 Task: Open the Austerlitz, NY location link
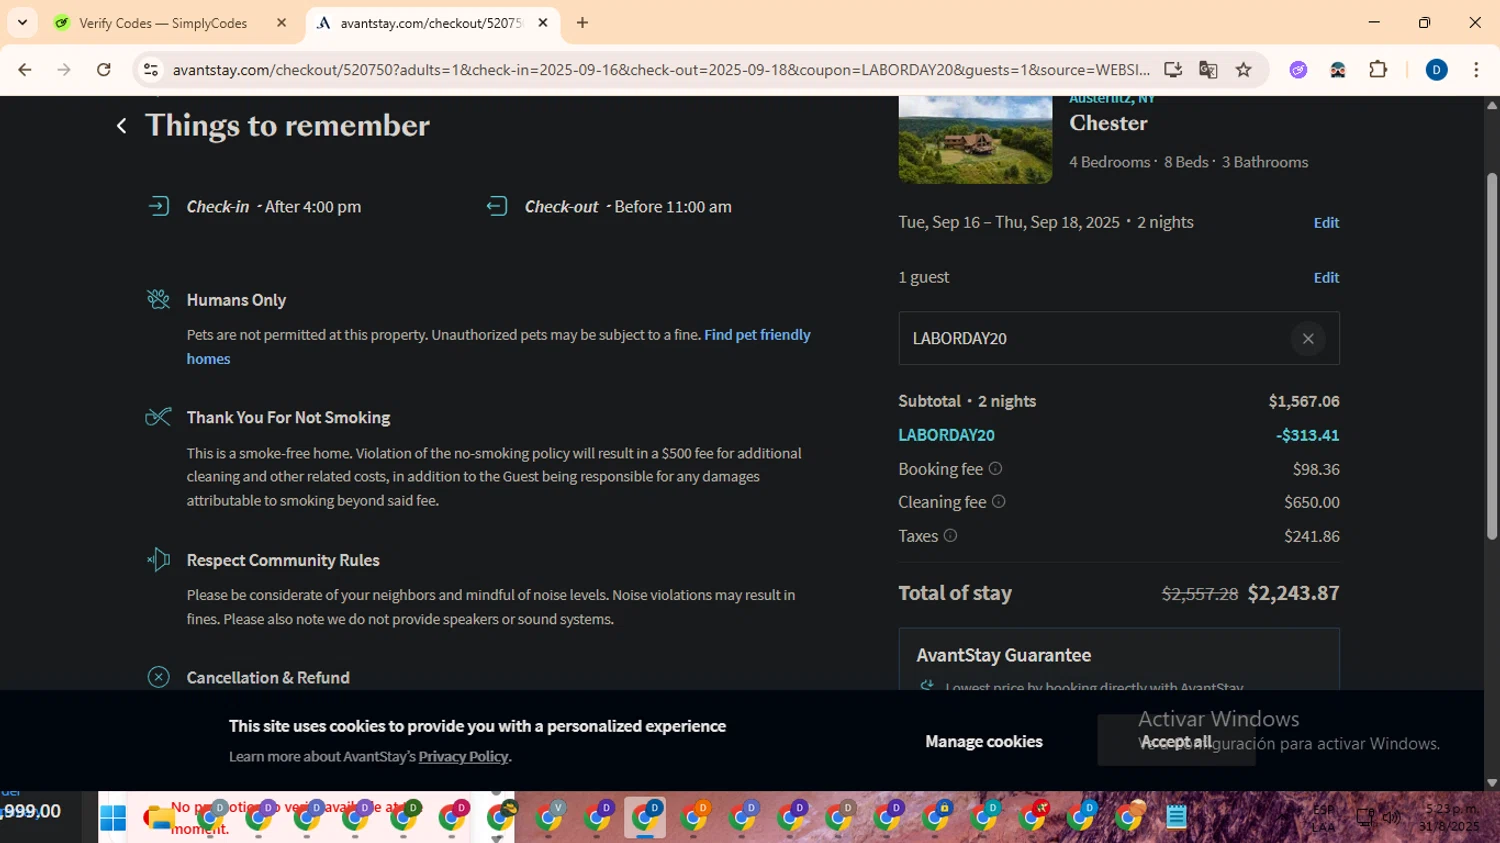[x=1112, y=99]
